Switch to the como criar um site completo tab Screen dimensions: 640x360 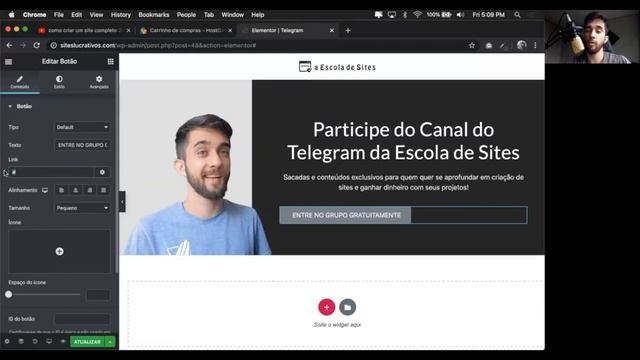pos(84,30)
